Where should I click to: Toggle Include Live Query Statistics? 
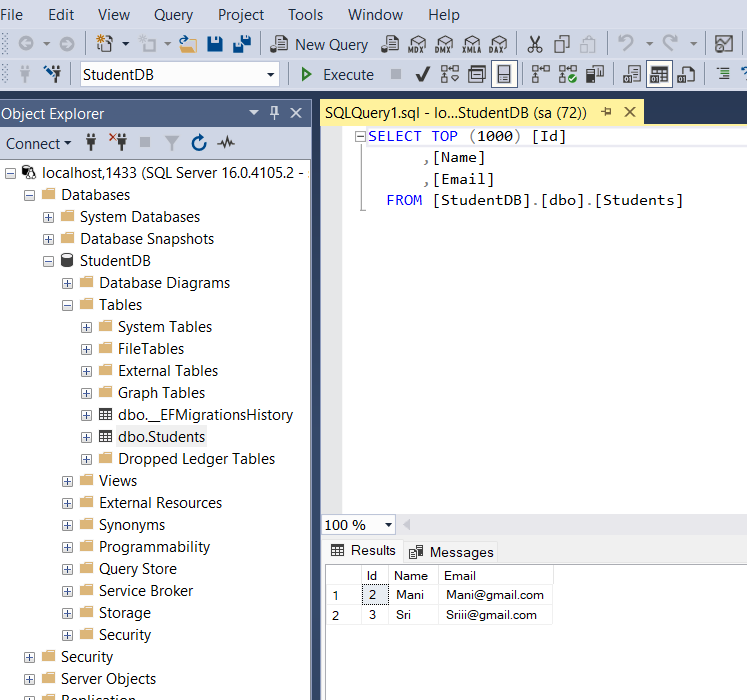[x=568, y=74]
